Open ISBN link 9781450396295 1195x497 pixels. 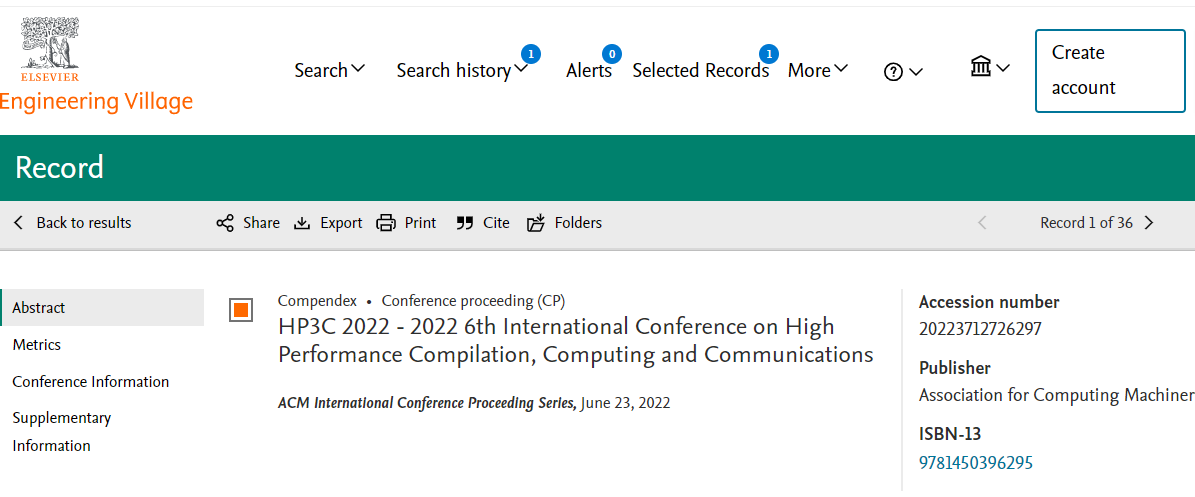tap(976, 463)
